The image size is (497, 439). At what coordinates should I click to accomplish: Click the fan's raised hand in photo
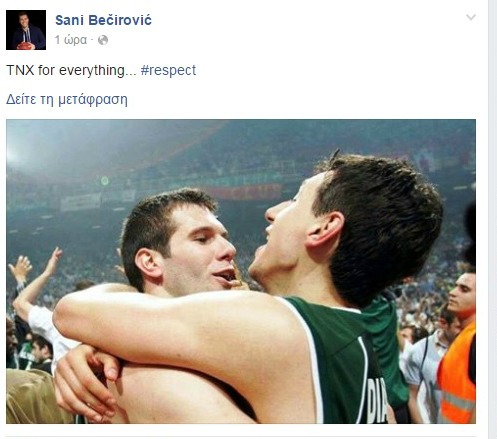tap(21, 267)
